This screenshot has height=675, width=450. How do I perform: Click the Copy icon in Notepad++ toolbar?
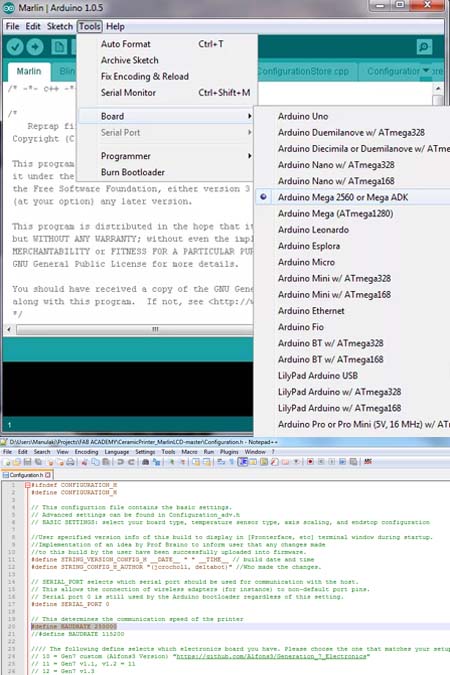pos(95,462)
